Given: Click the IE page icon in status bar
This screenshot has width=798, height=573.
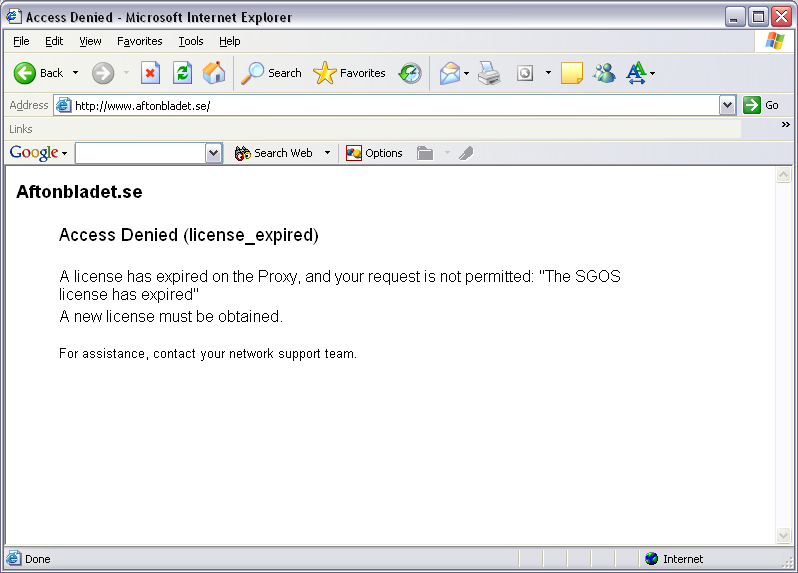Looking at the screenshot, I should point(14,559).
